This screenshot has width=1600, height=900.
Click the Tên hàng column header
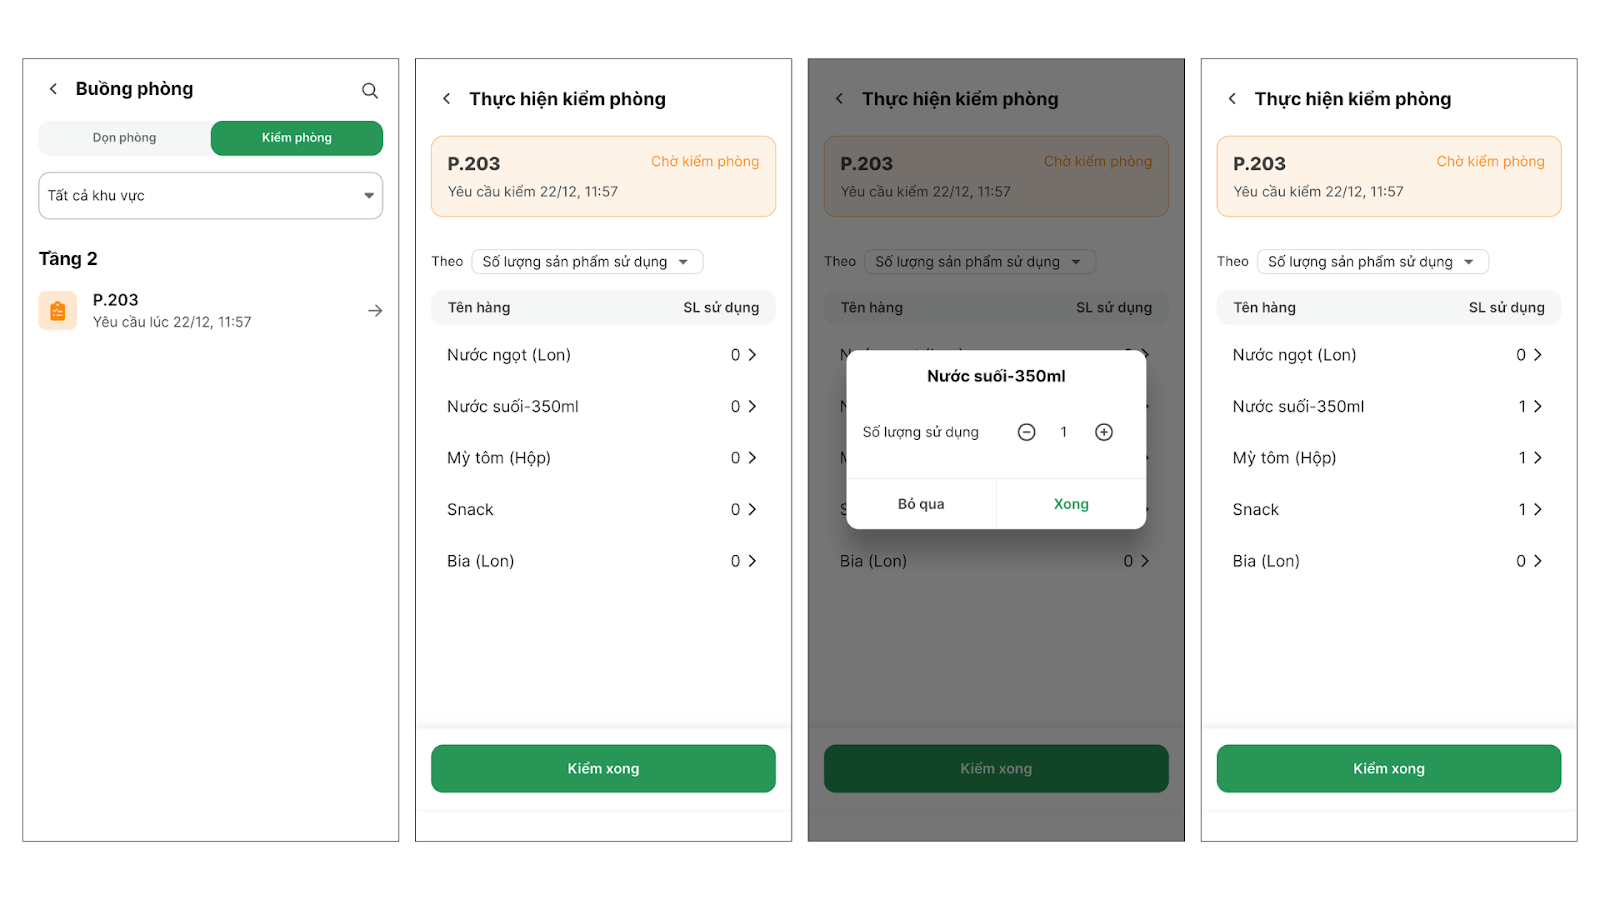pyautogui.click(x=479, y=308)
